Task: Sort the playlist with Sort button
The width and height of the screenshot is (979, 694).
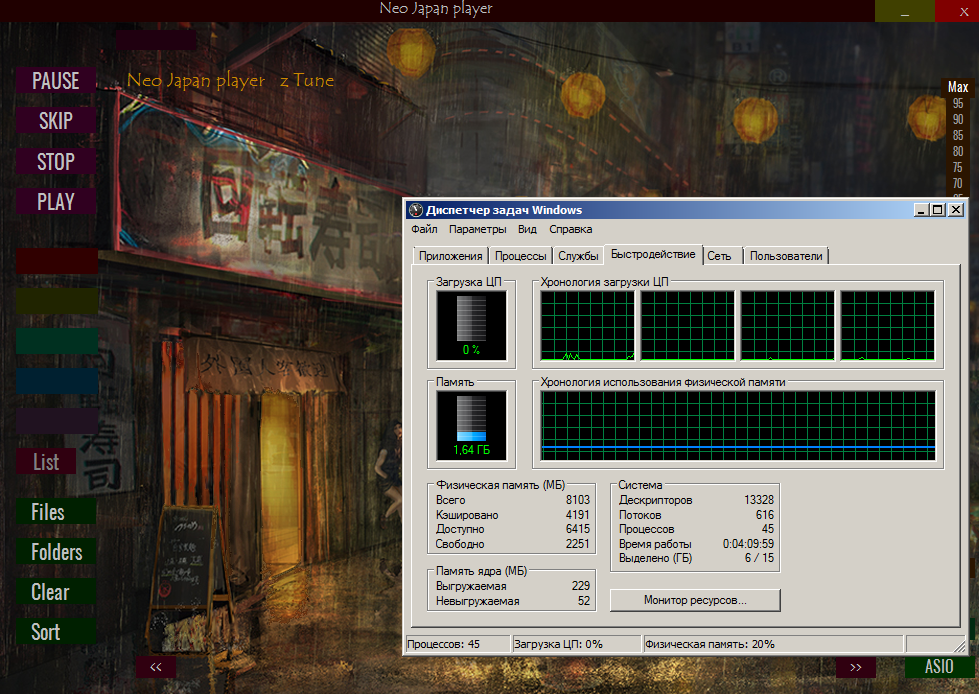Action: 56,632
